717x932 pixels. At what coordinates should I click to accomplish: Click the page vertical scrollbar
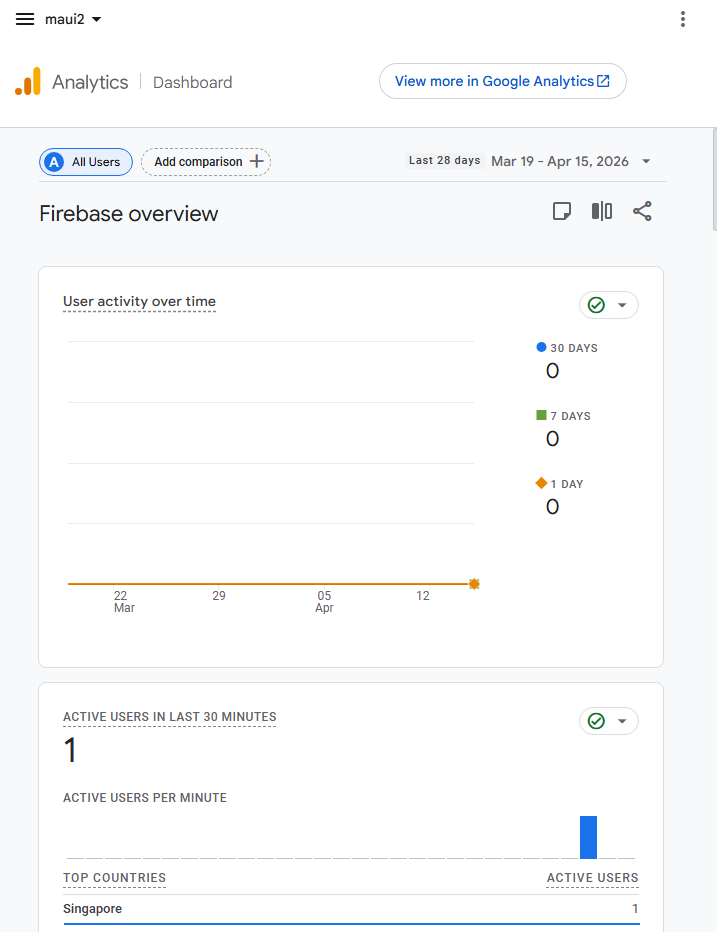click(x=714, y=180)
